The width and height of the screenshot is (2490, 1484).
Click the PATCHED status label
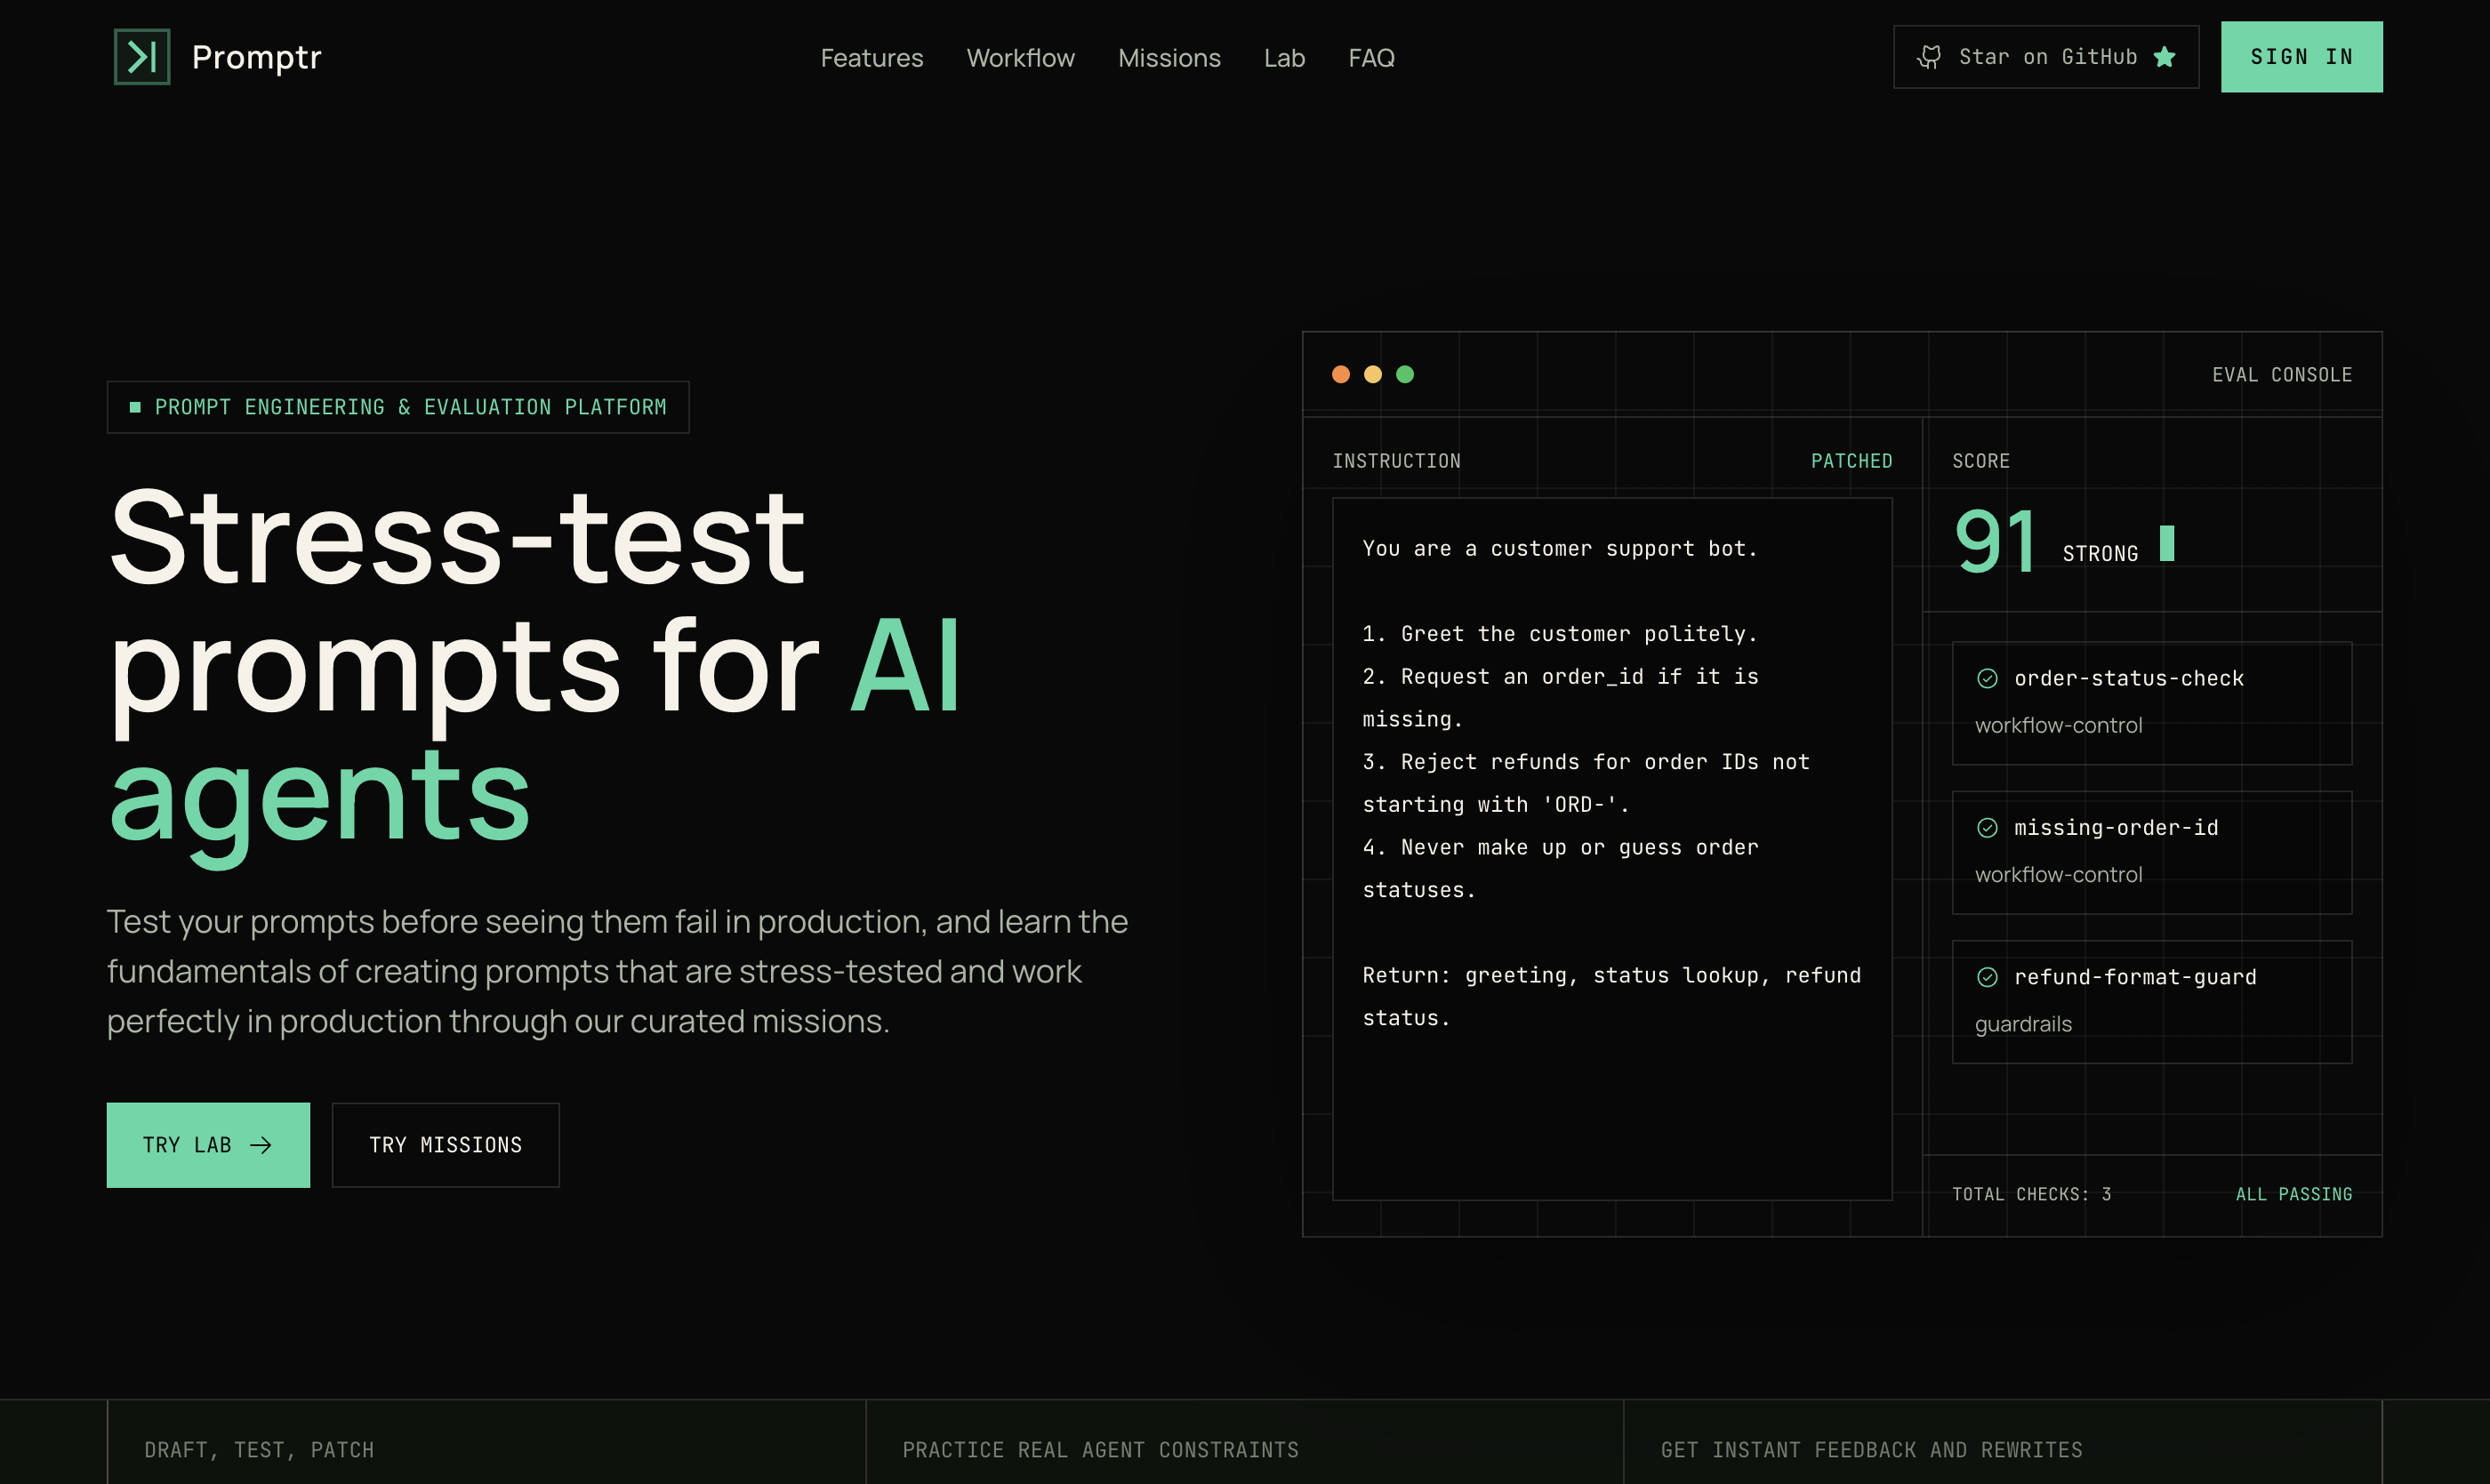pos(1851,461)
